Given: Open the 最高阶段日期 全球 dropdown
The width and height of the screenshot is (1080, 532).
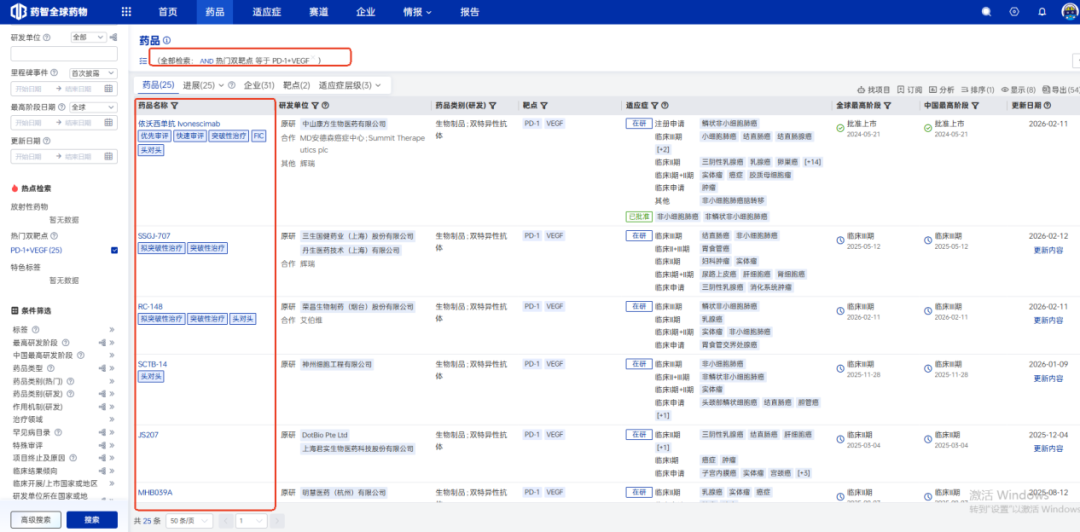Looking at the screenshot, I should click(93, 107).
